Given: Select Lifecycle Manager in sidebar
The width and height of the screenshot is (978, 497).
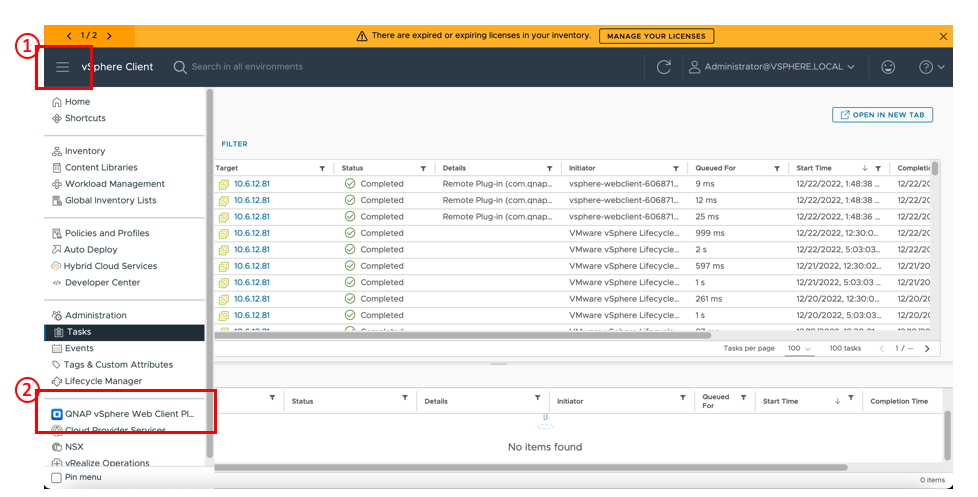Looking at the screenshot, I should [x=103, y=381].
